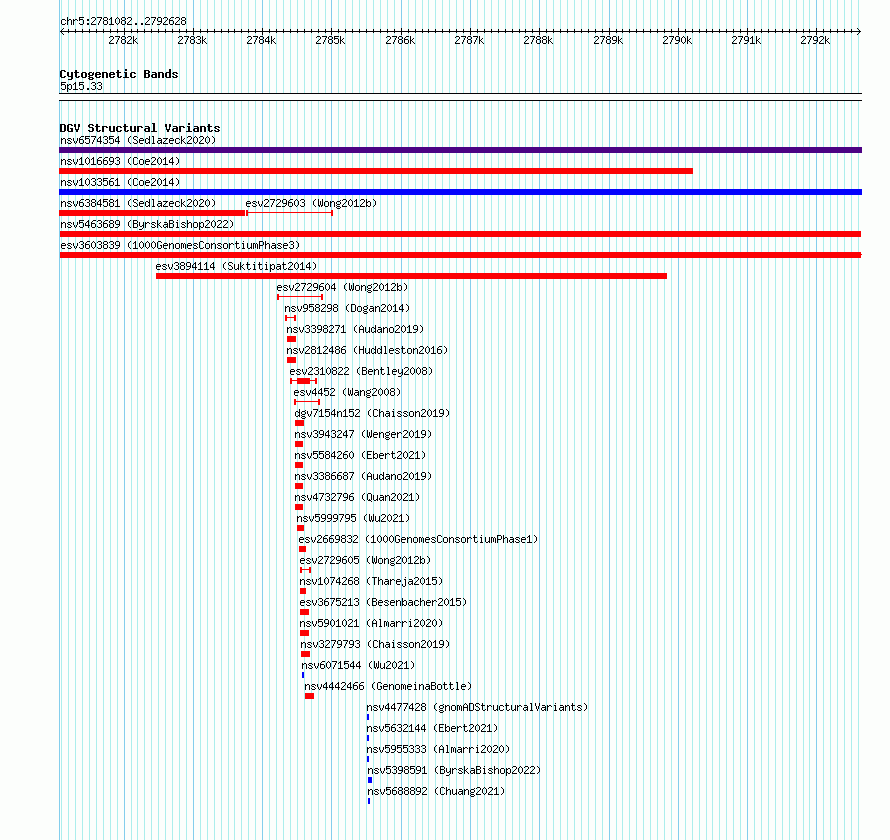The width and height of the screenshot is (890, 840).
Task: Click the esv2729603 thin red interval glyph
Action: 289,213
